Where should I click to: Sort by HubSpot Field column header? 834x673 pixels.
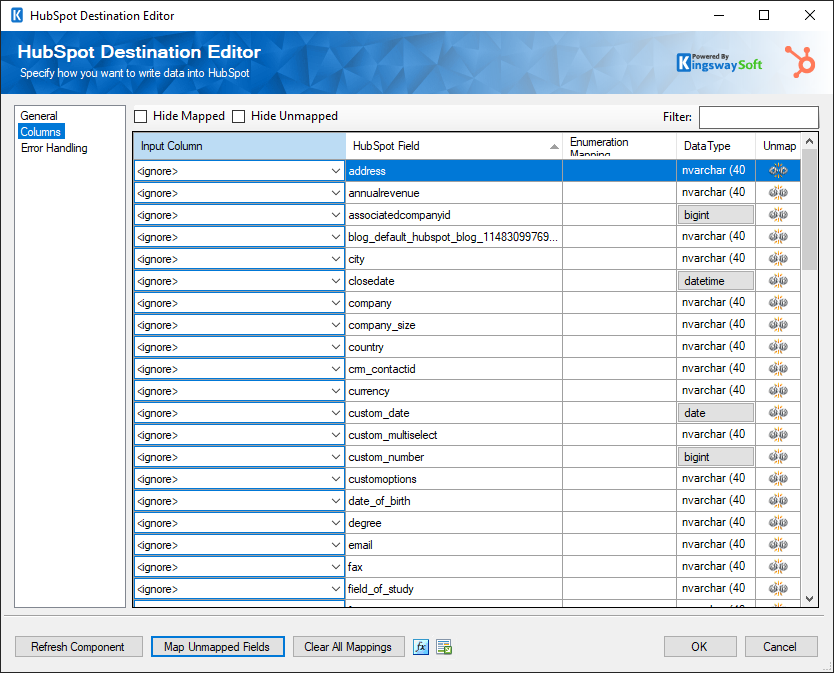pos(454,146)
